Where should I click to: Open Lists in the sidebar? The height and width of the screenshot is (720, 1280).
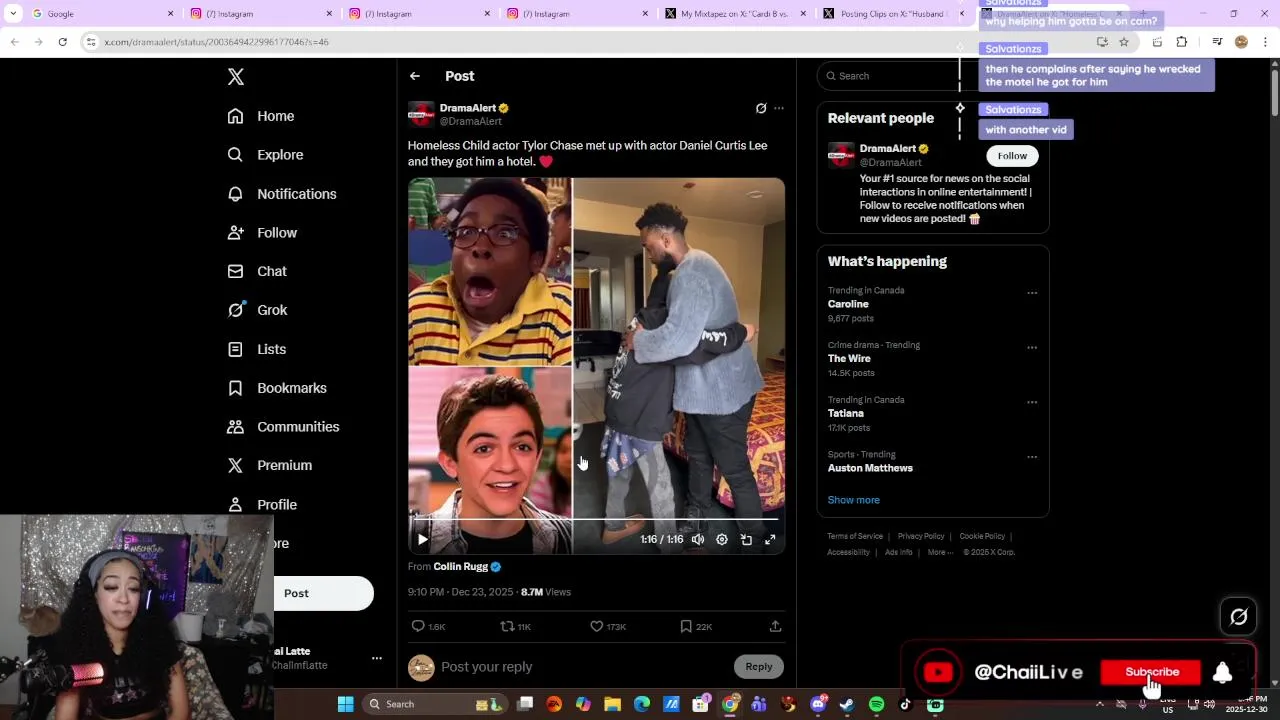(257, 349)
